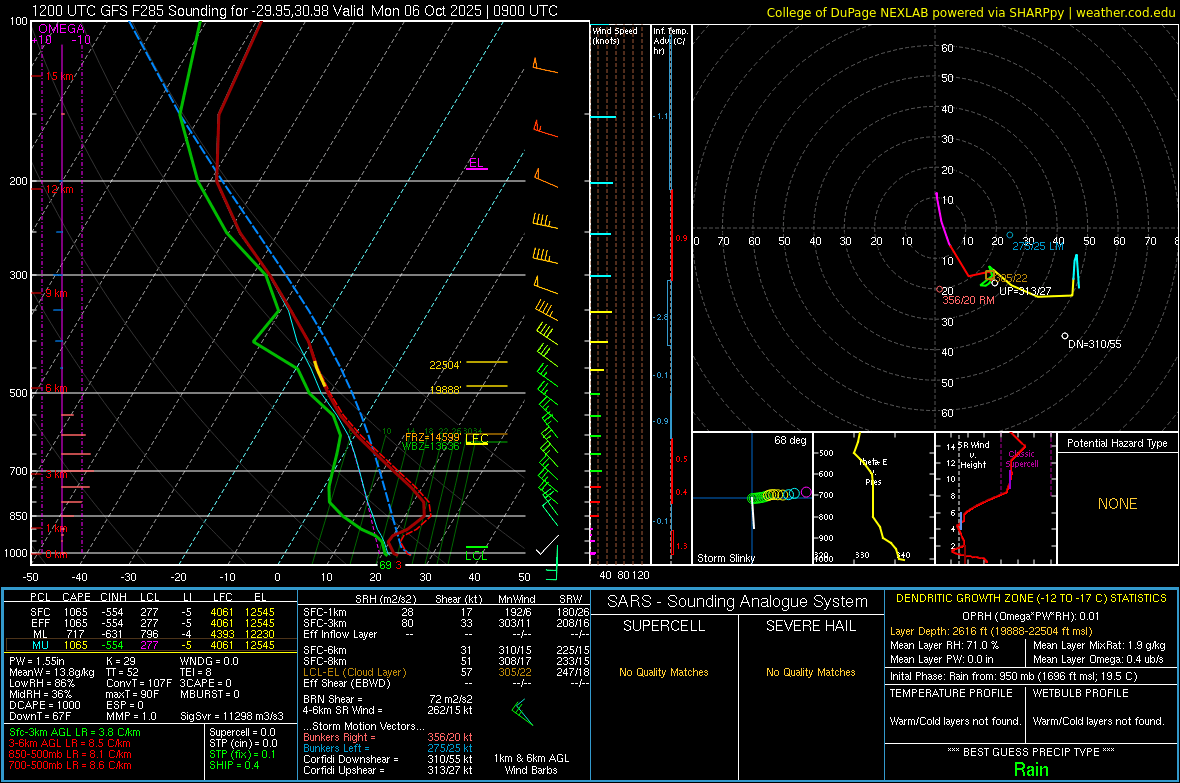Click the DCAPE = 1000 value
The height and width of the screenshot is (783, 1180).
(x=44, y=705)
